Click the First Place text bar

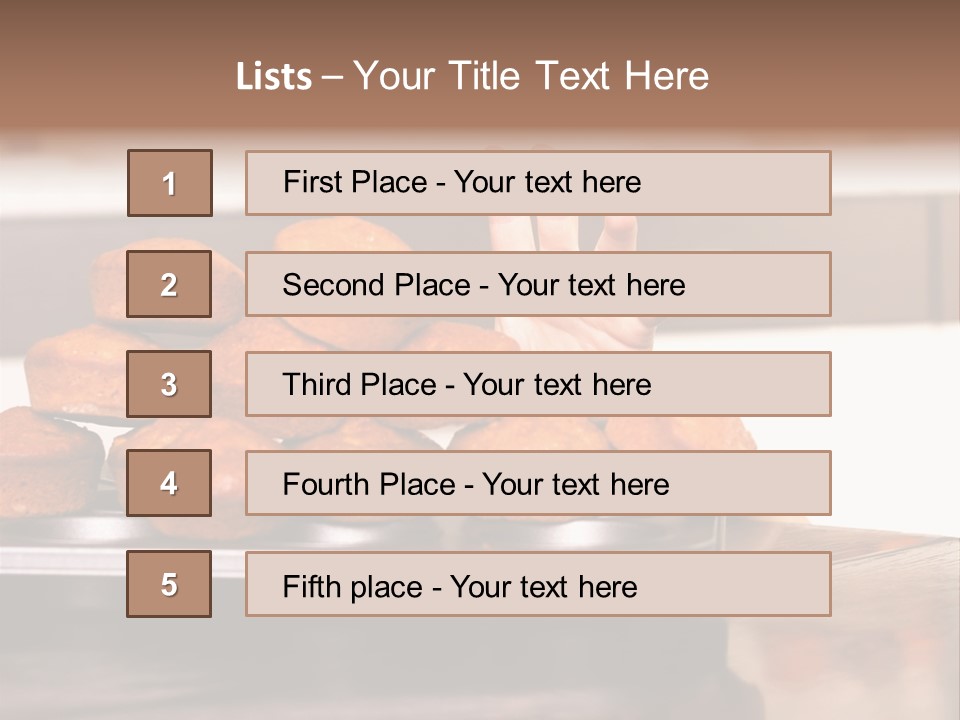tap(538, 183)
